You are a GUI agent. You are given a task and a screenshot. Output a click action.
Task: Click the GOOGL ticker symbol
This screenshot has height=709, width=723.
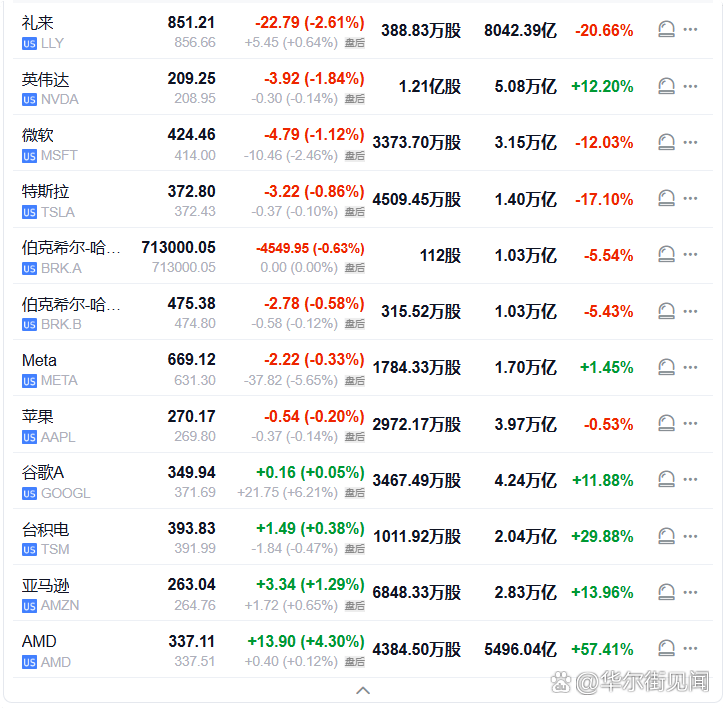coord(65,493)
